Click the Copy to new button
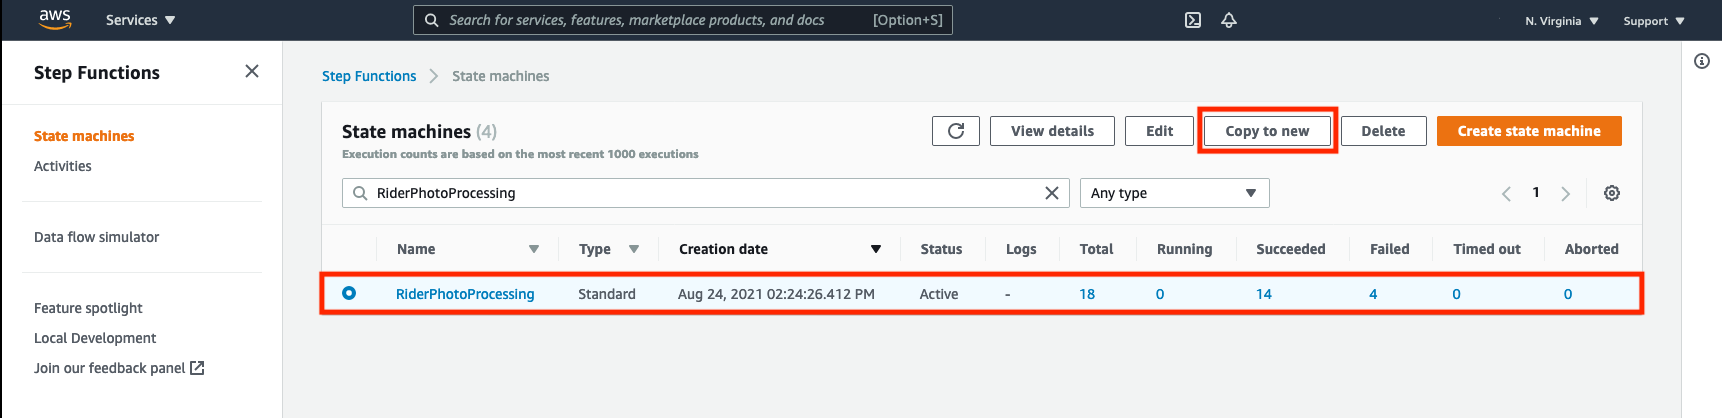Viewport: 1722px width, 418px height. pyautogui.click(x=1267, y=131)
